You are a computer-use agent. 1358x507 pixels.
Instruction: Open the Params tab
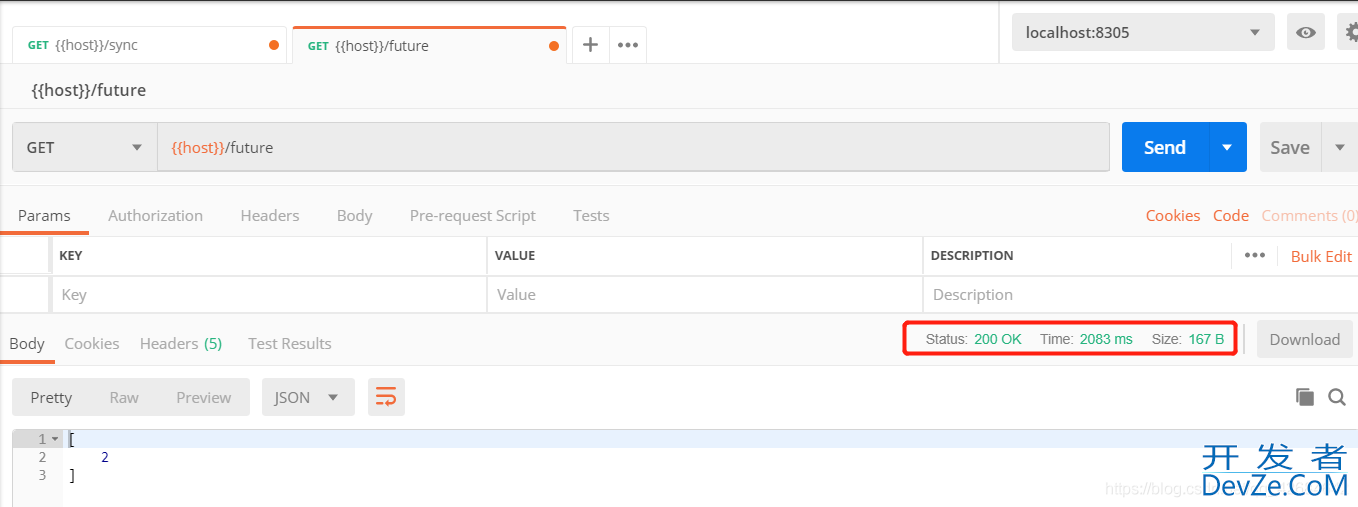(44, 215)
